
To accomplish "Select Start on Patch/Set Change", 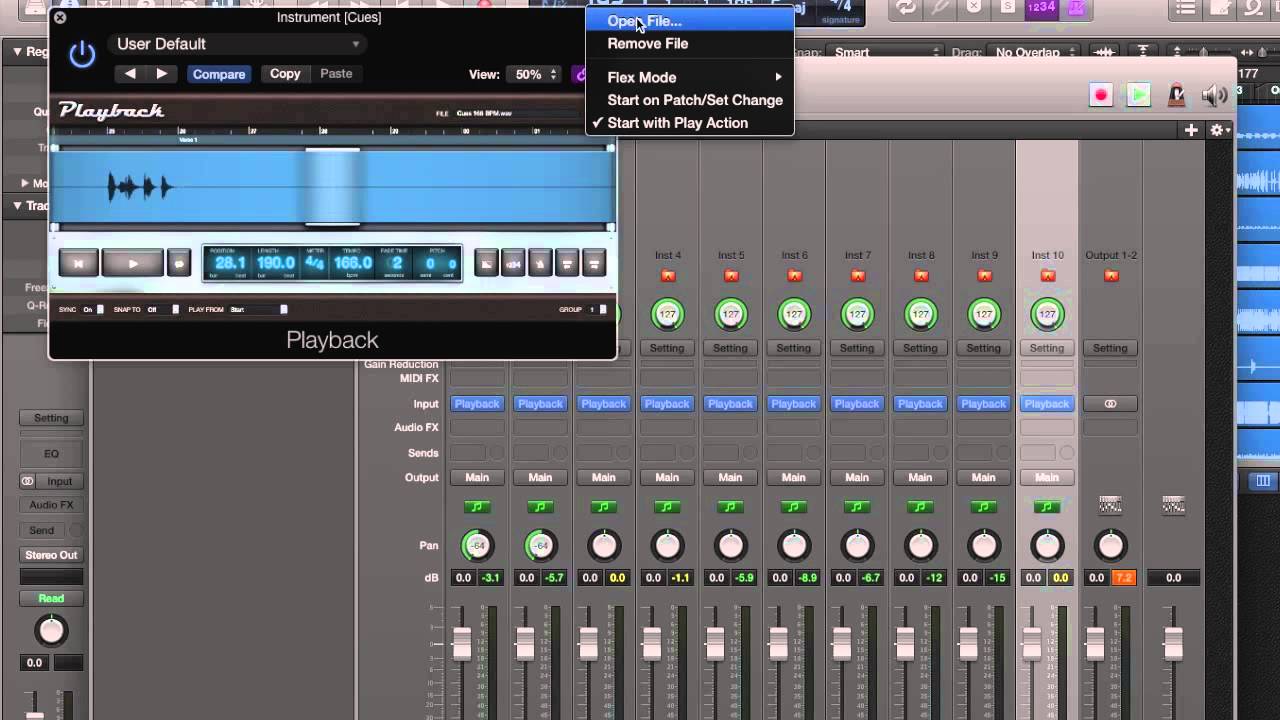I will 690,100.
